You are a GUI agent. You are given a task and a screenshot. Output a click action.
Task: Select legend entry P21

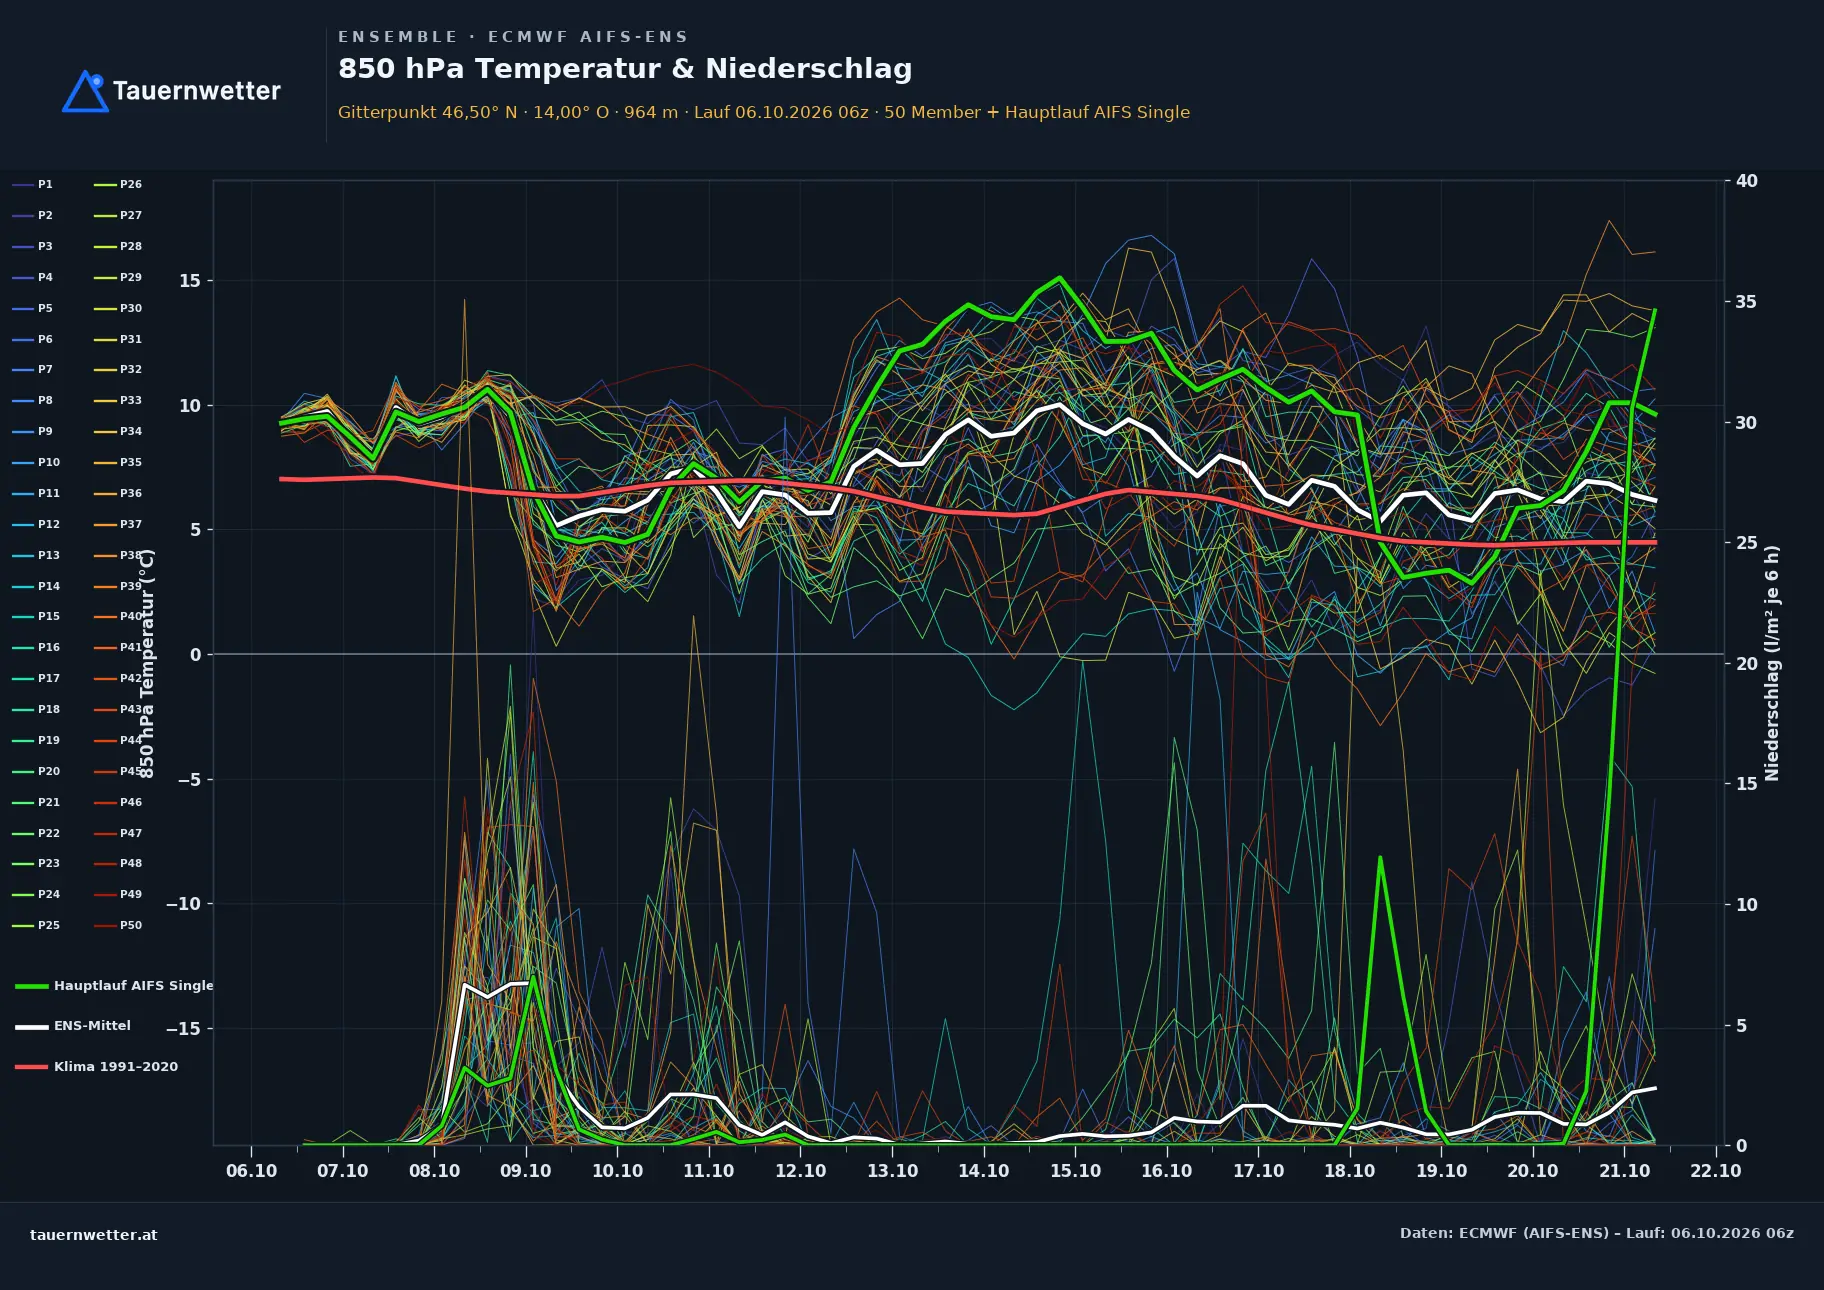[x=36, y=803]
